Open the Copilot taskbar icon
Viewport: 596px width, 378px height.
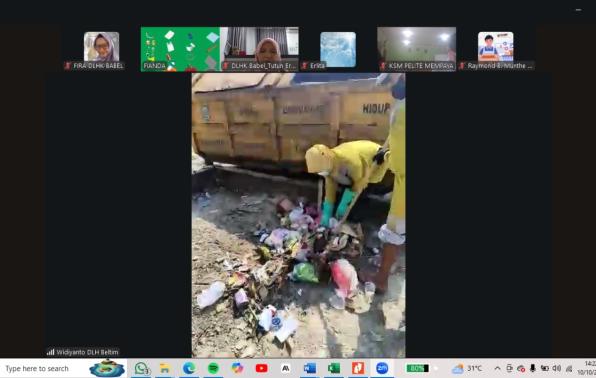[237, 368]
